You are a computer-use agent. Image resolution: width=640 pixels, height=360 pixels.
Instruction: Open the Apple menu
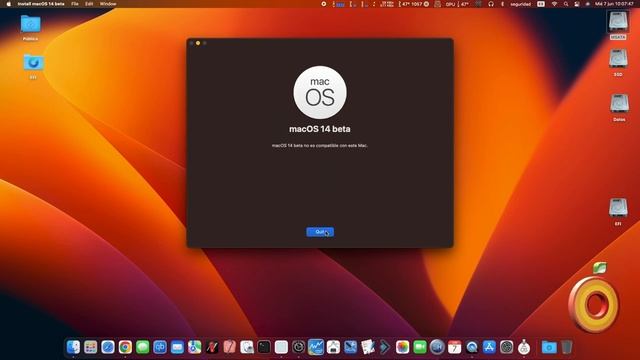(8, 4)
